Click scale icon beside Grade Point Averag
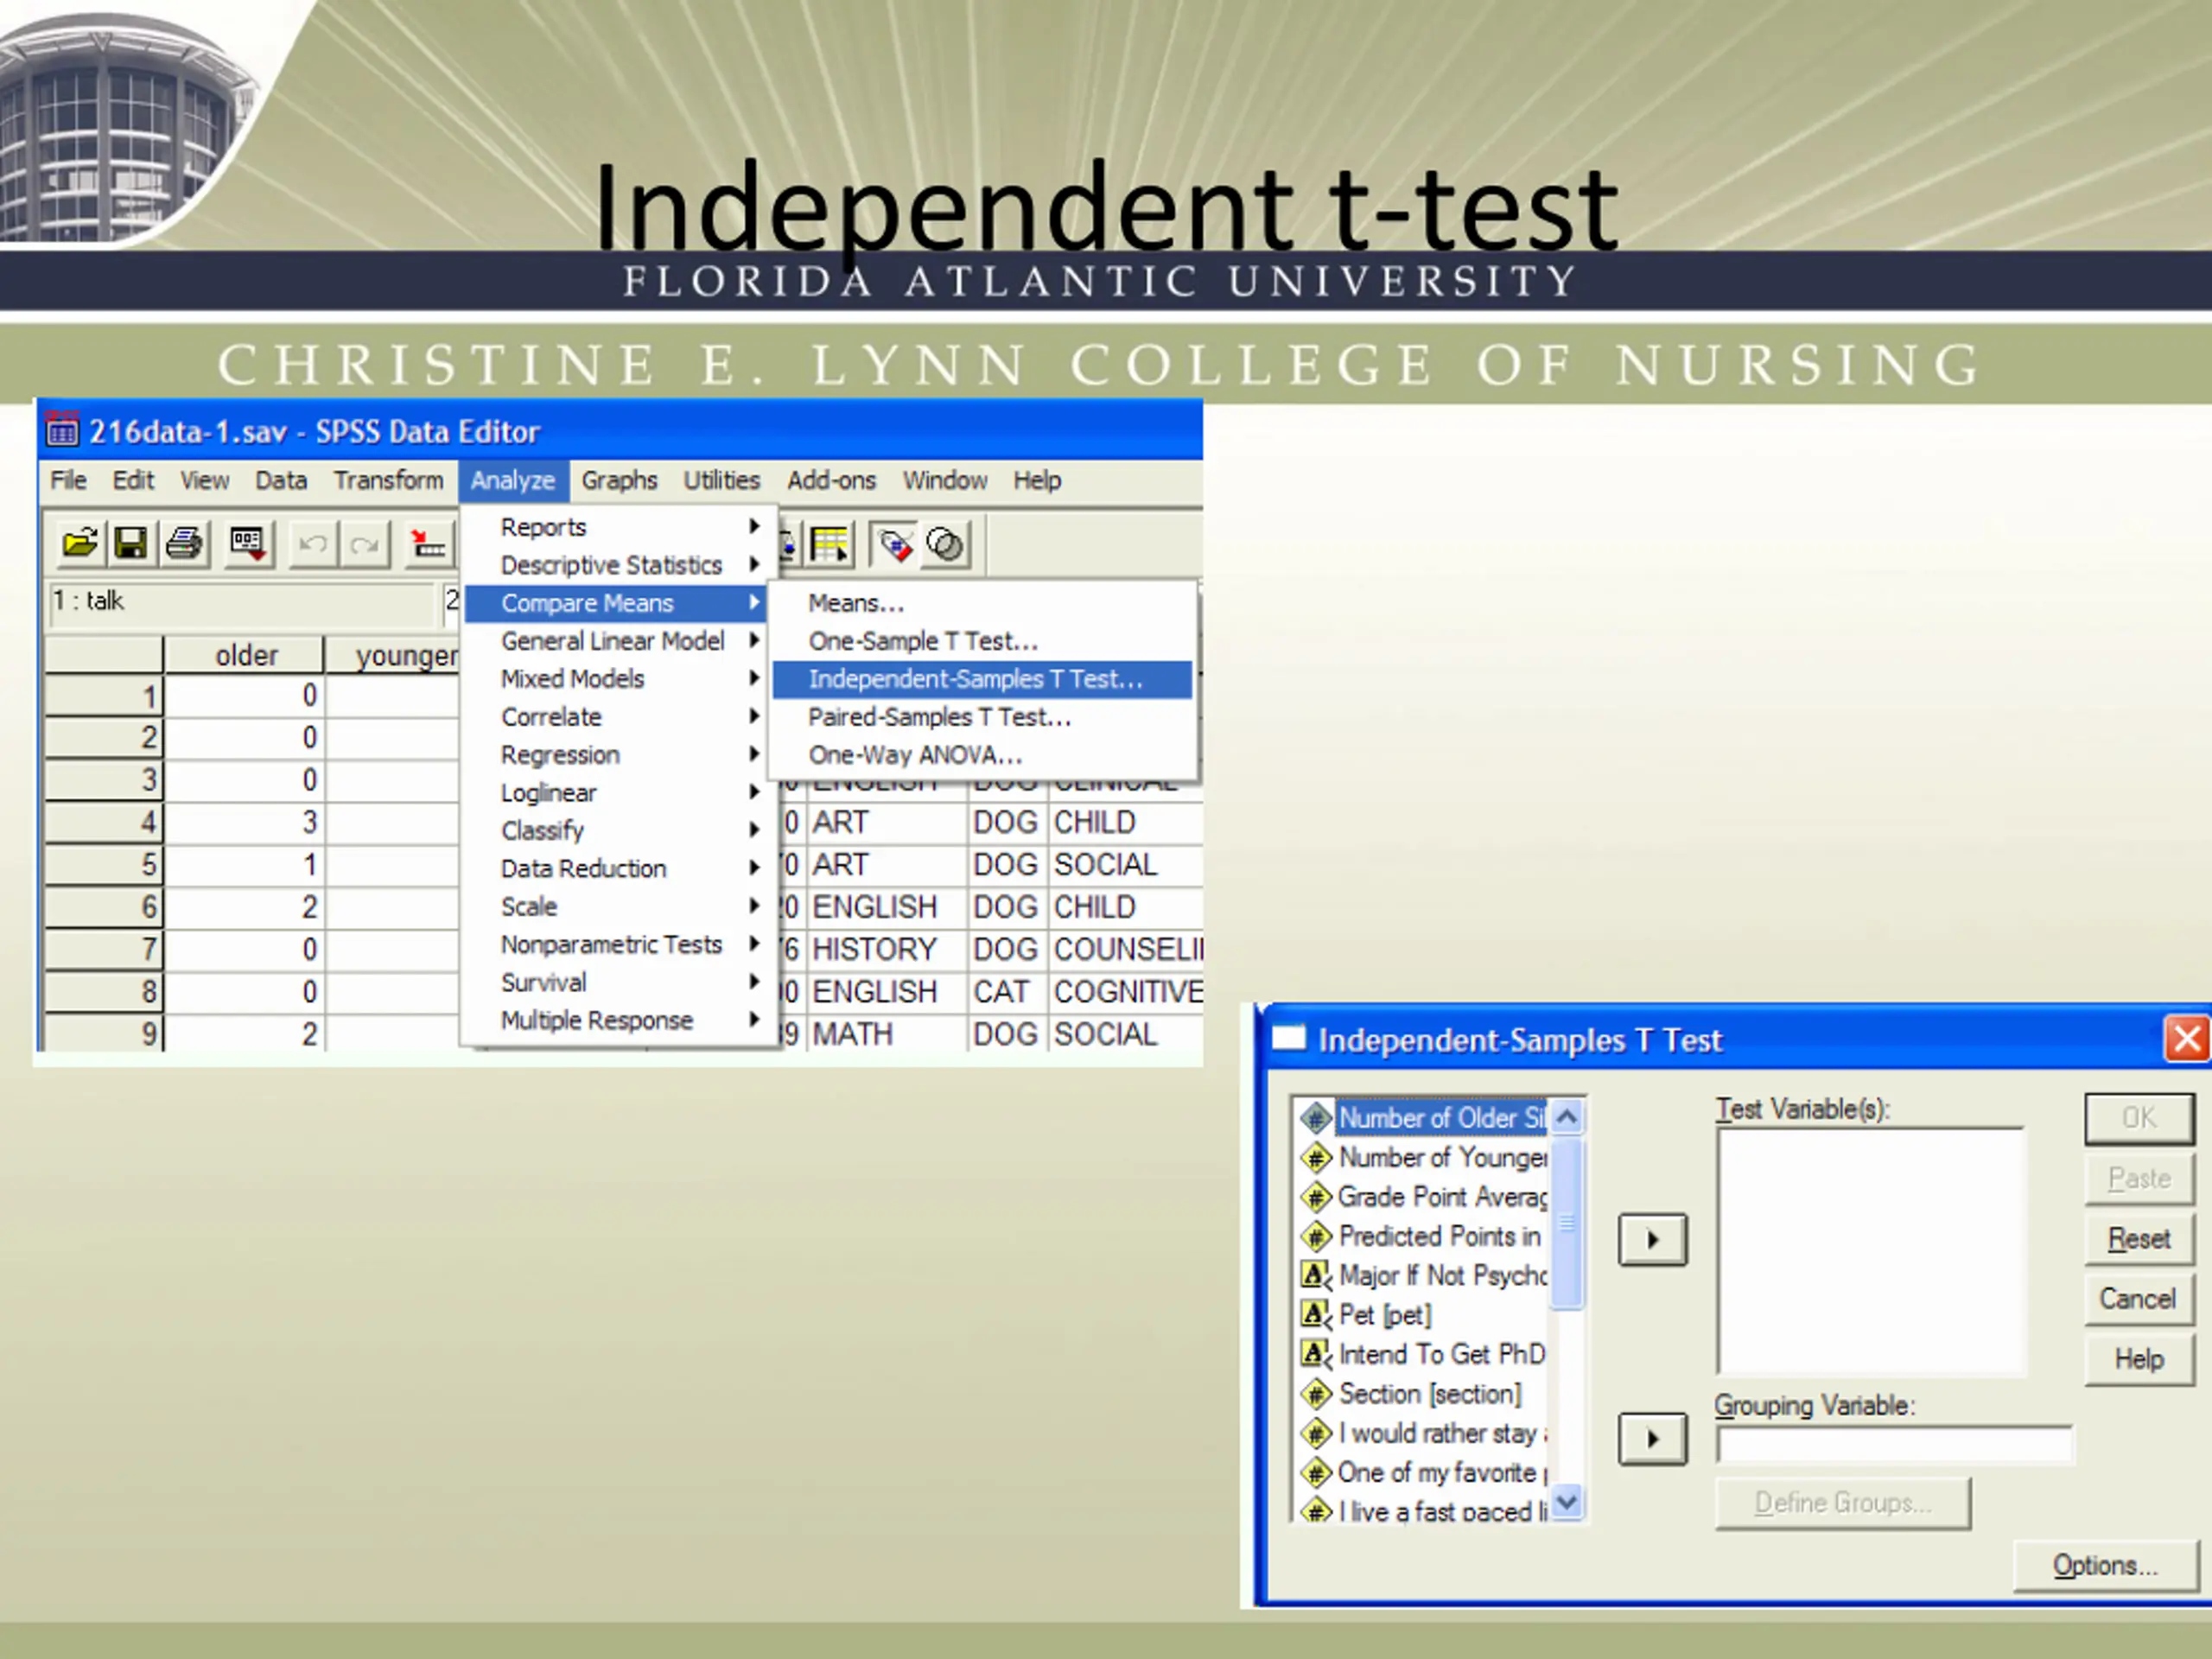The height and width of the screenshot is (1659, 2212). point(1316,1197)
